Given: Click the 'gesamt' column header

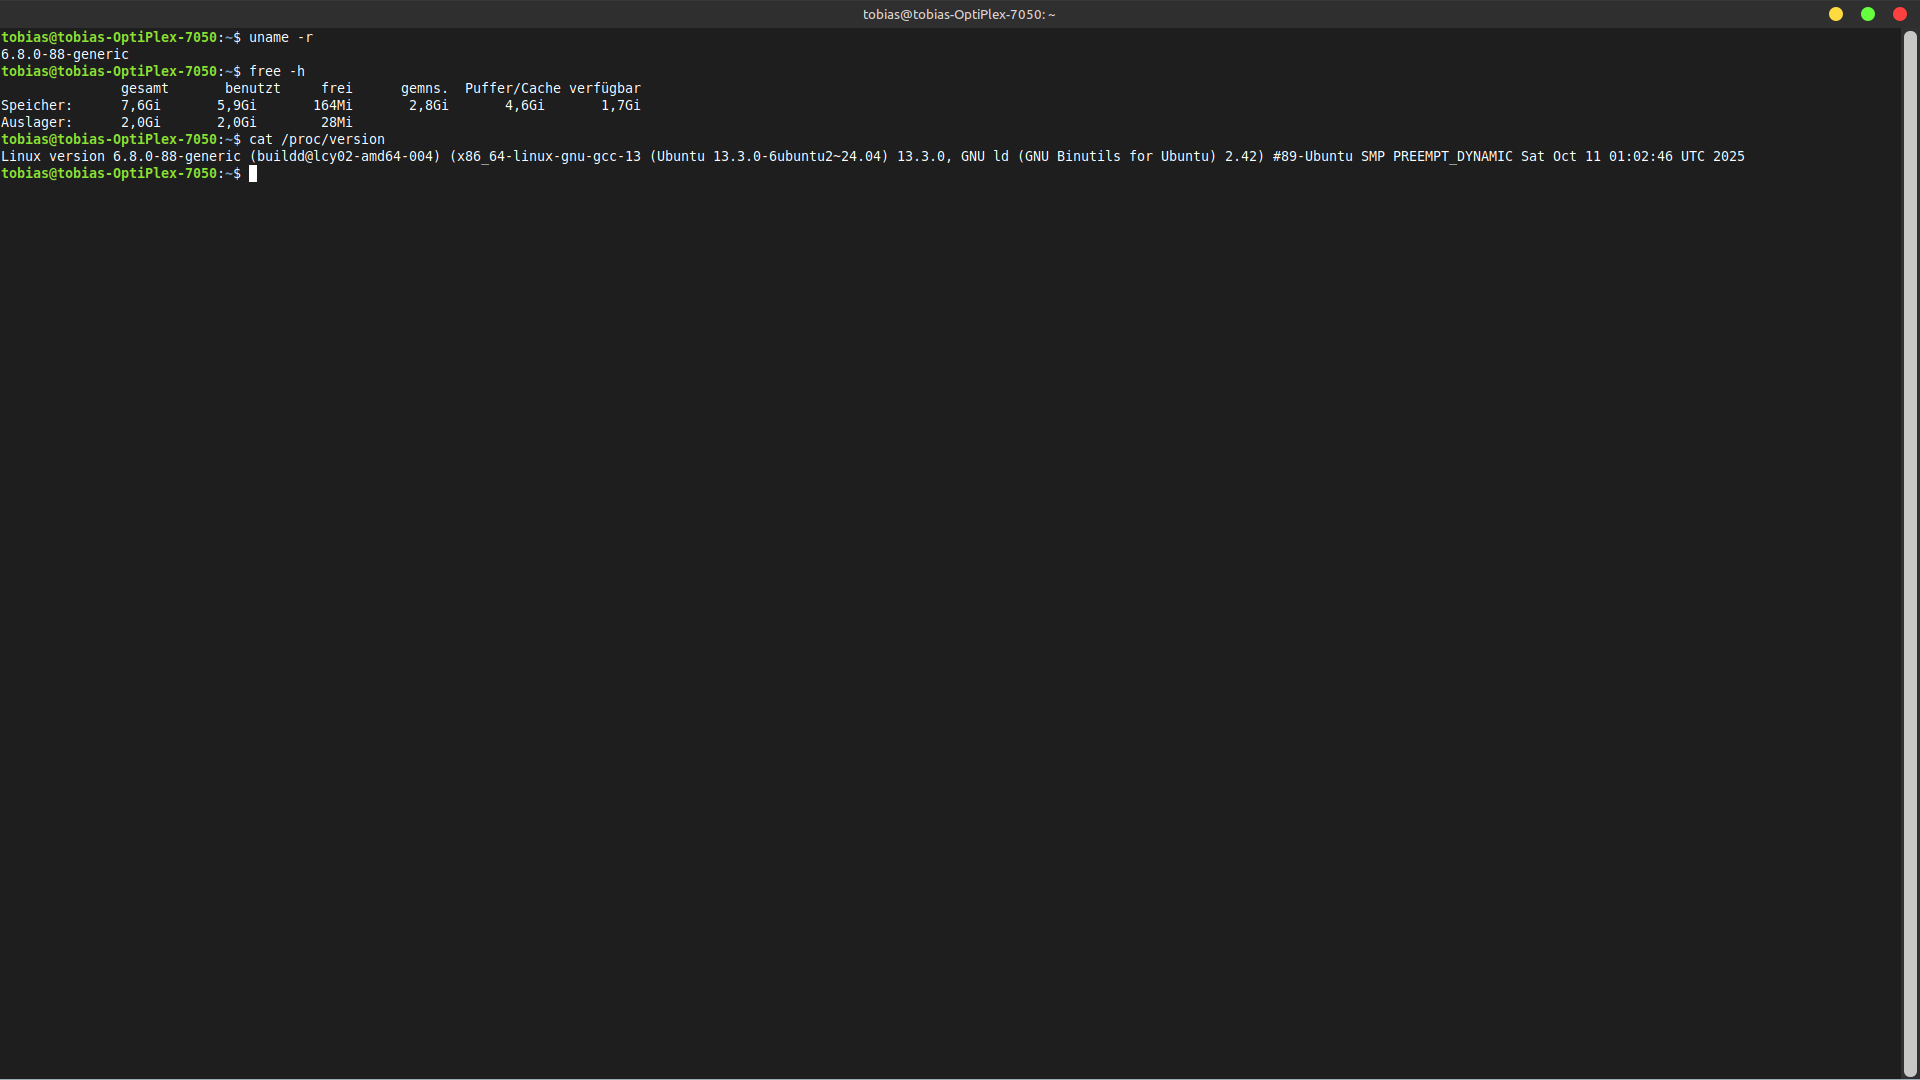Looking at the screenshot, I should coord(145,88).
